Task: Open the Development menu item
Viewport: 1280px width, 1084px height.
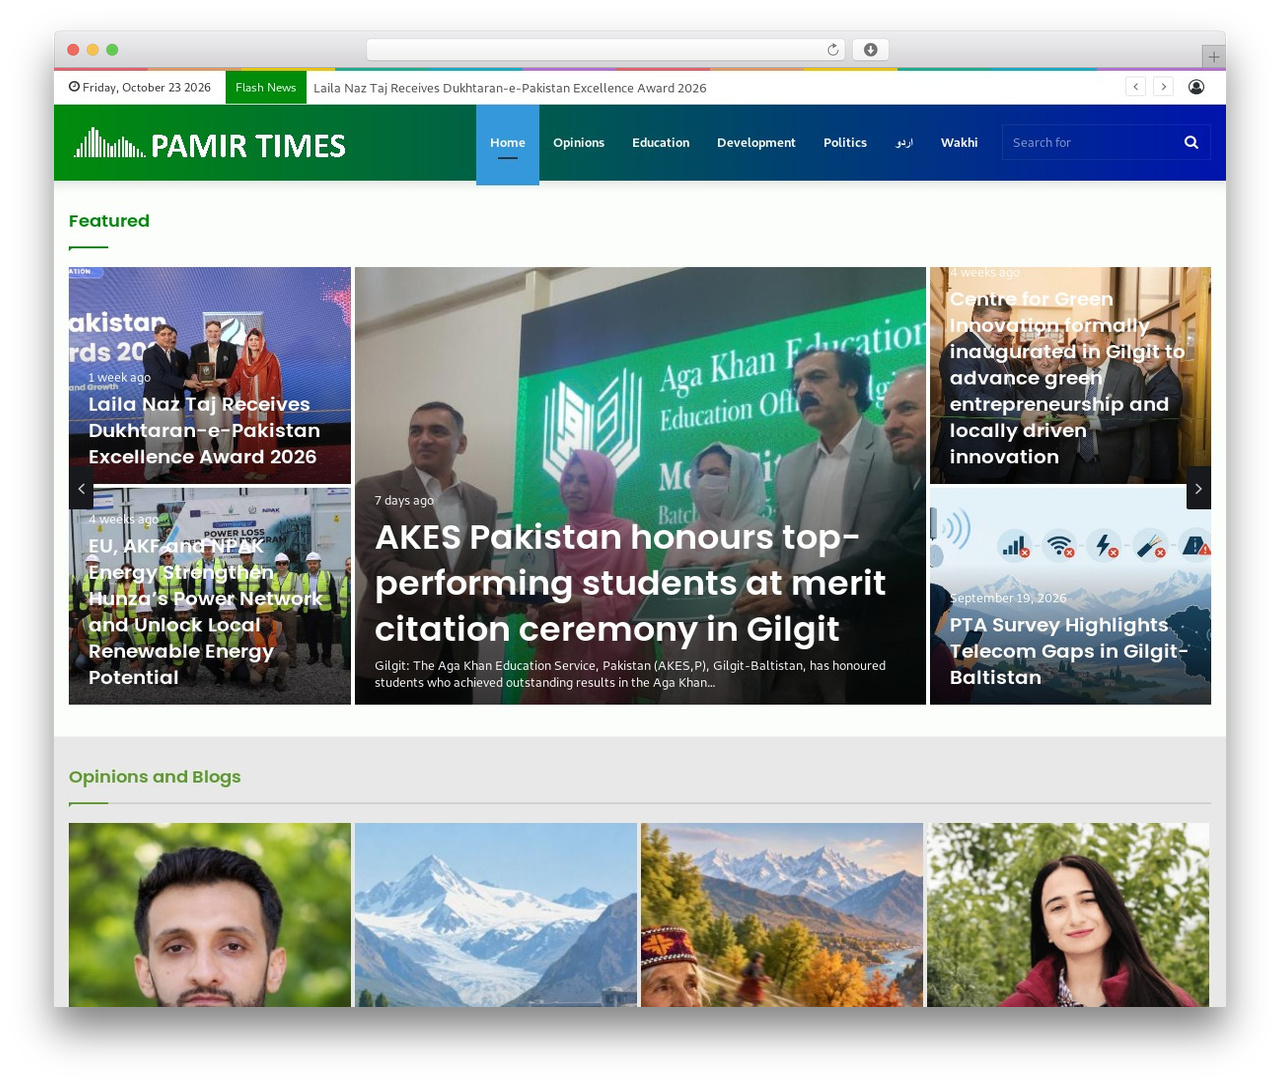Action: coord(756,143)
